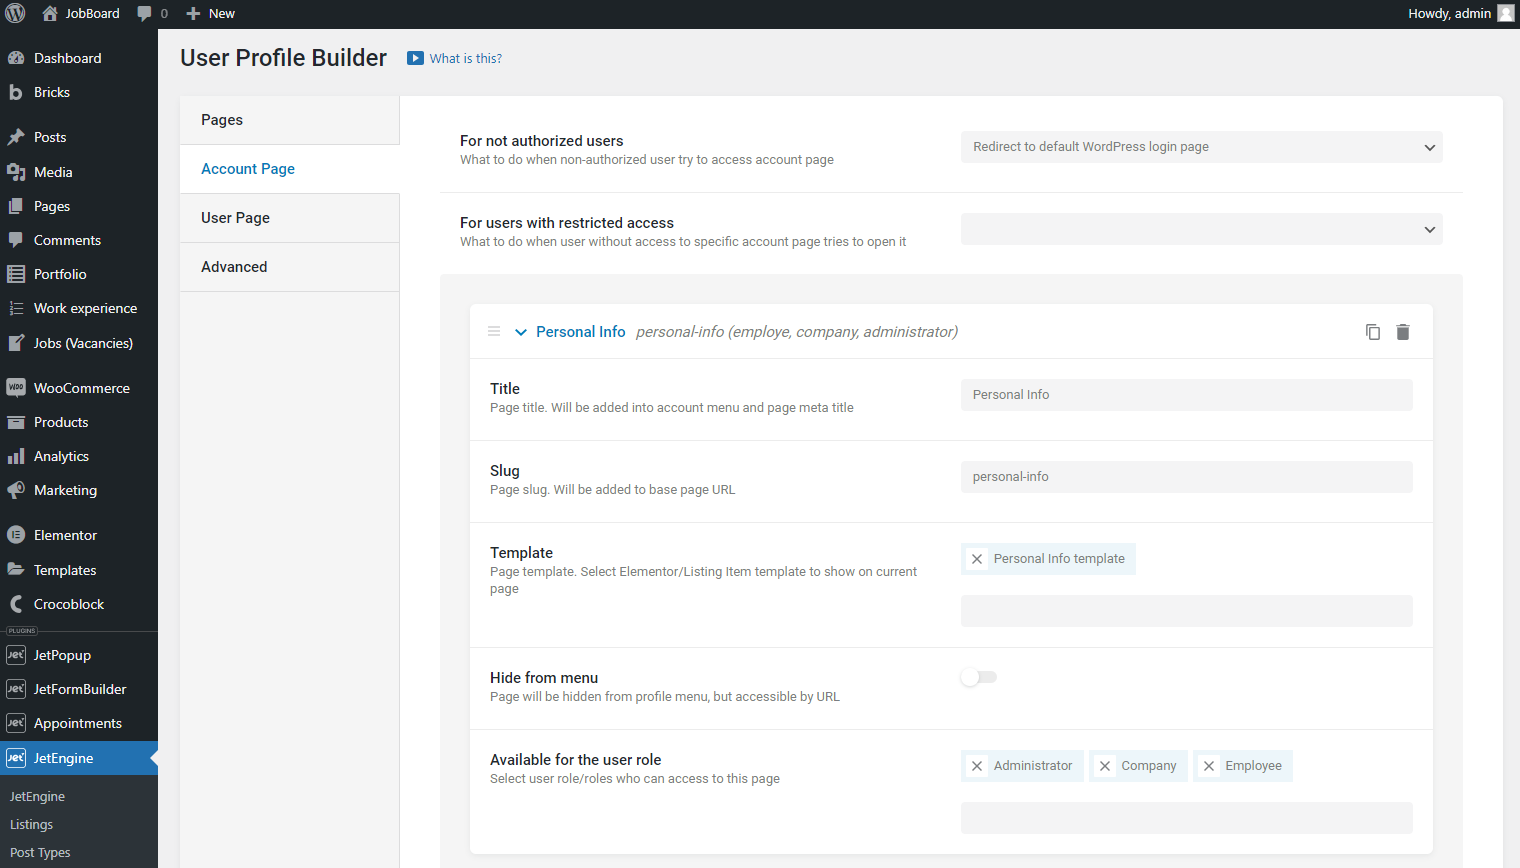Click the New plus icon in admin bar
Screen dimensions: 1520x868
pos(194,13)
